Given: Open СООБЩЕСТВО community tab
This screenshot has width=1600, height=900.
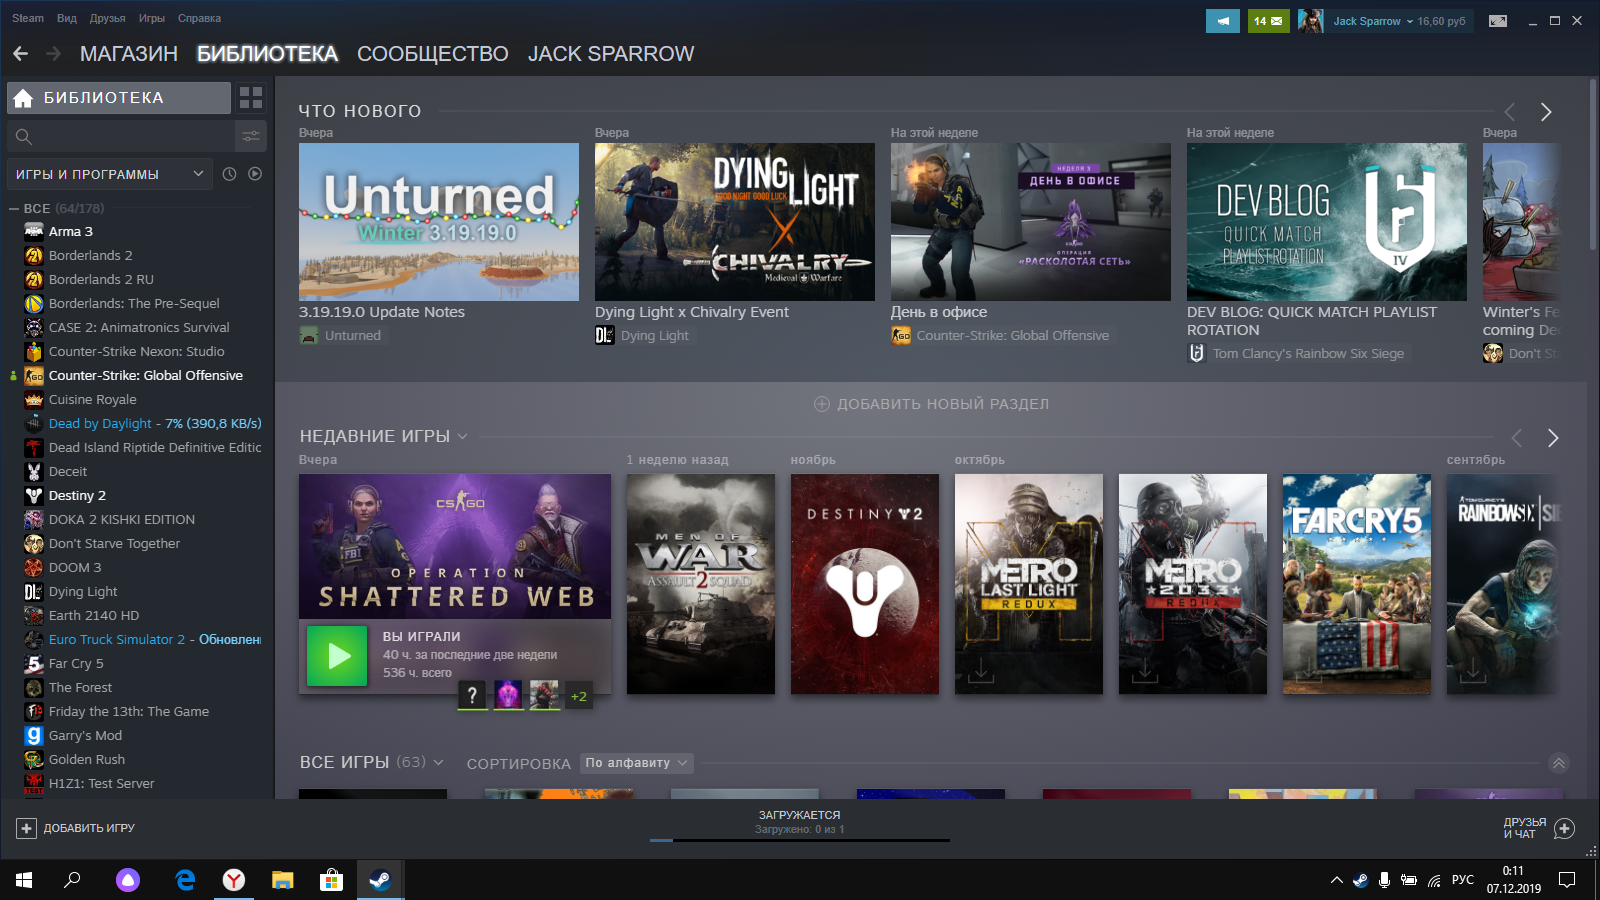Looking at the screenshot, I should point(433,54).
